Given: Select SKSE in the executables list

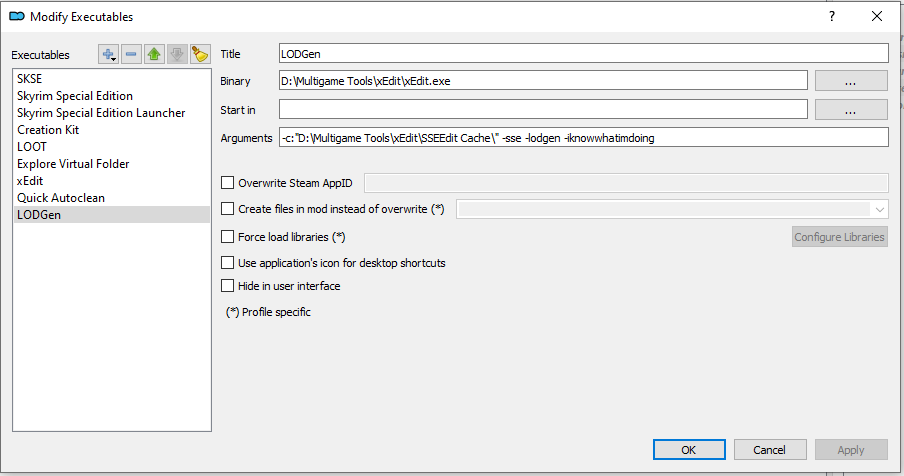Looking at the screenshot, I should click(30, 79).
